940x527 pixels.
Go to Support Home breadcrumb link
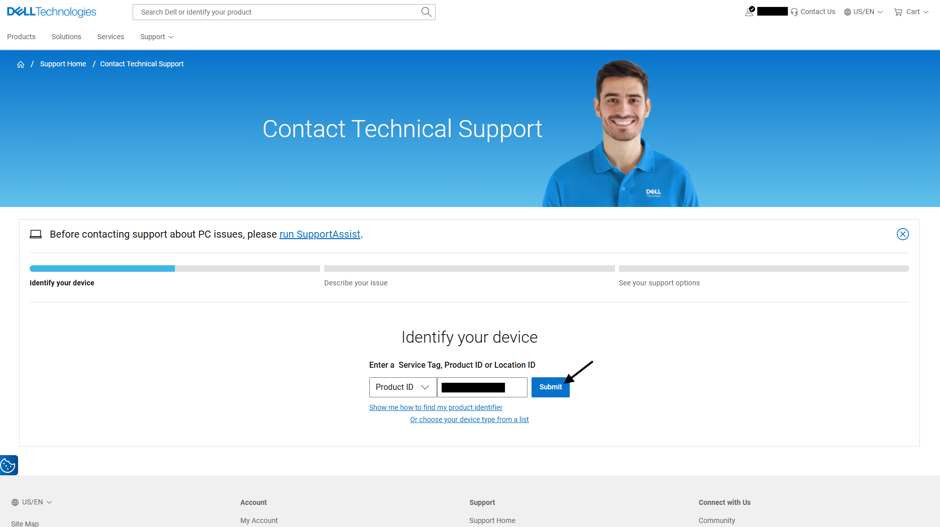(x=63, y=64)
